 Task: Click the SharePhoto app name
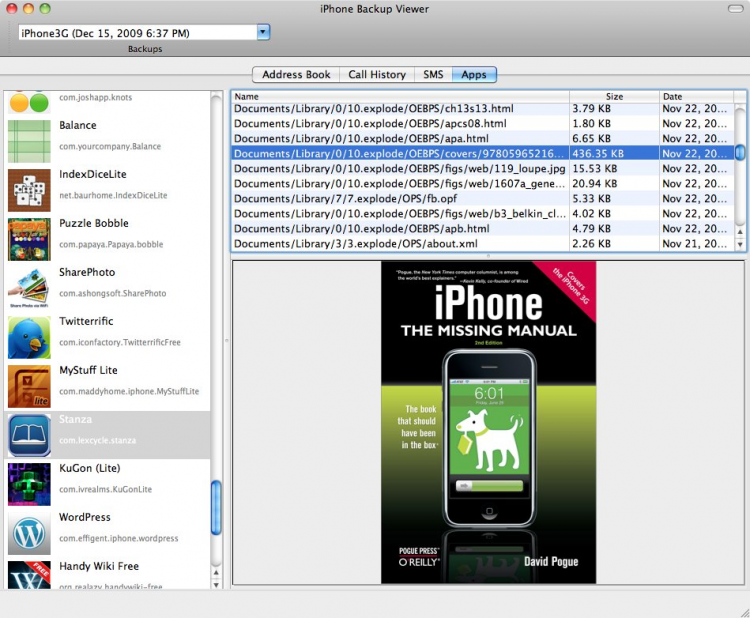click(87, 272)
